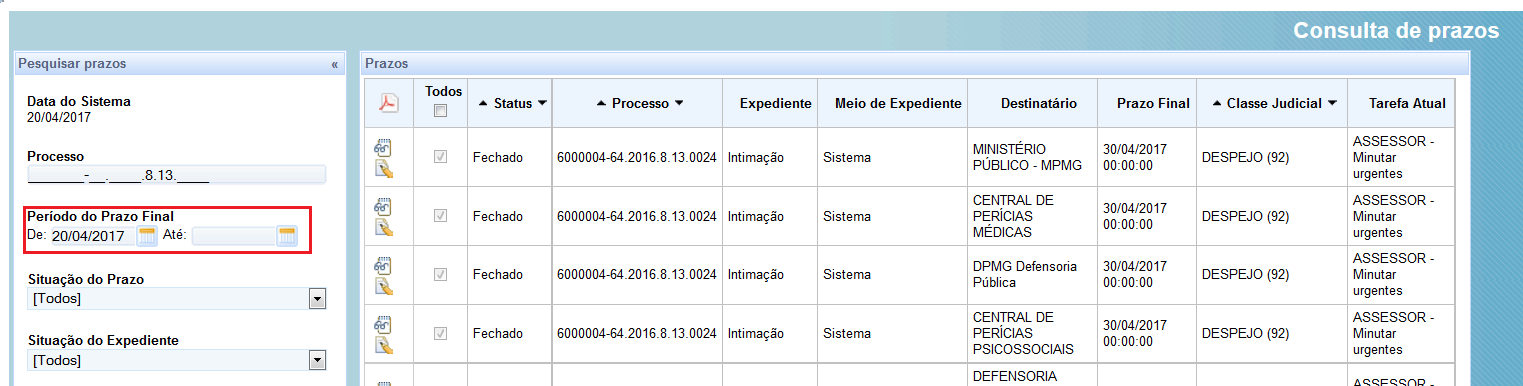Open the calendar picker for the 'Até' date
Image resolution: width=1523 pixels, height=386 pixels.
[288, 237]
